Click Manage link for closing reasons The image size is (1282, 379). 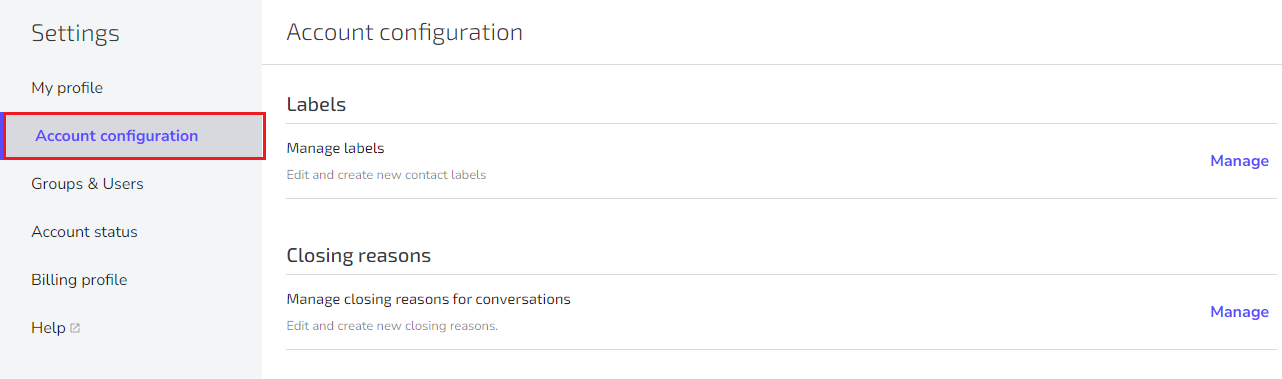[1239, 312]
